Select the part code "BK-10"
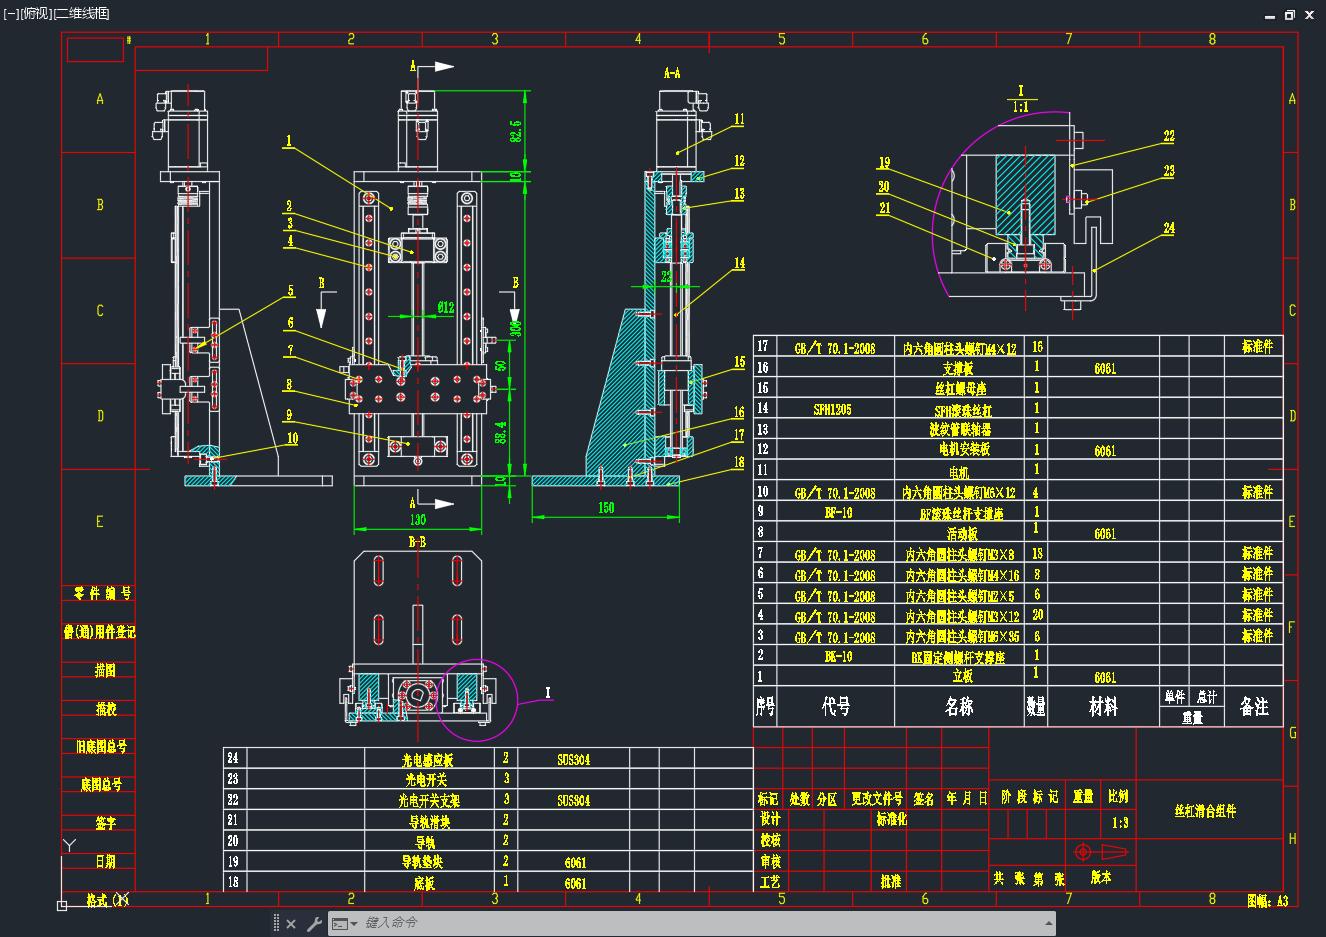1326x937 pixels. (x=838, y=657)
